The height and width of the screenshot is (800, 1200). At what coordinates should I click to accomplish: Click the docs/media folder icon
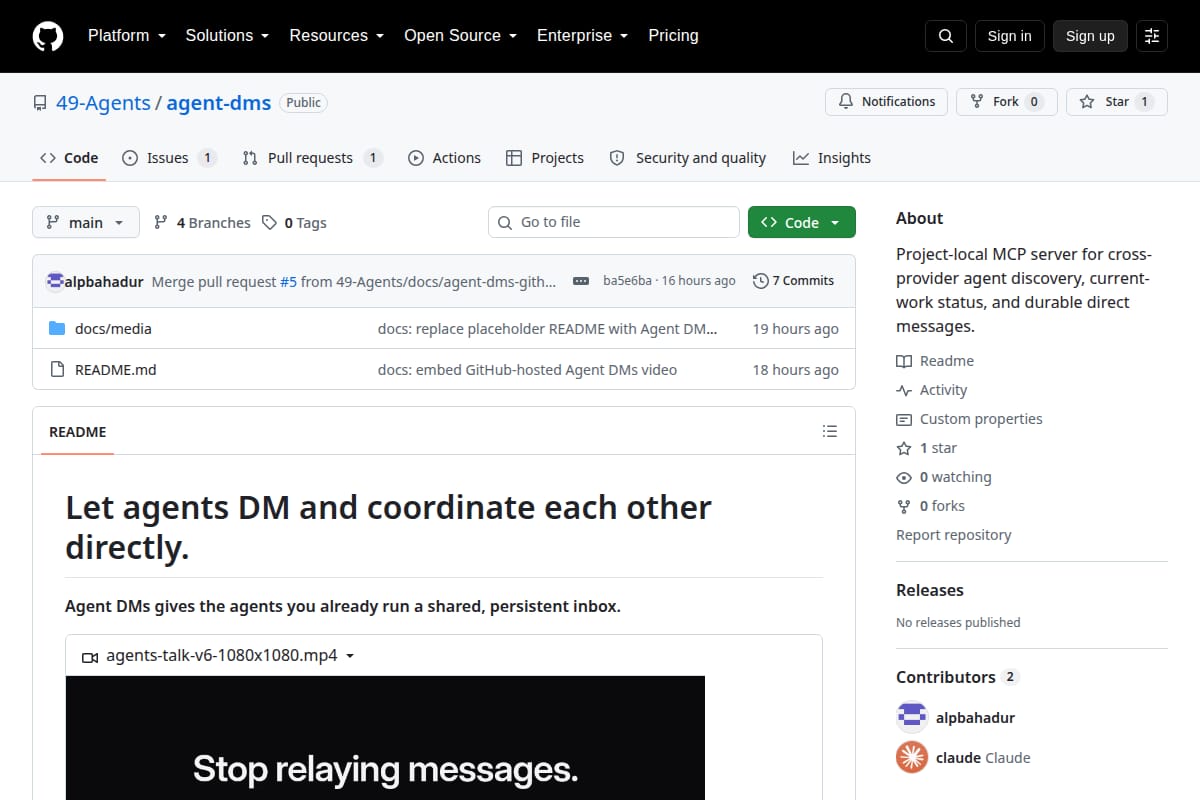click(x=57, y=328)
